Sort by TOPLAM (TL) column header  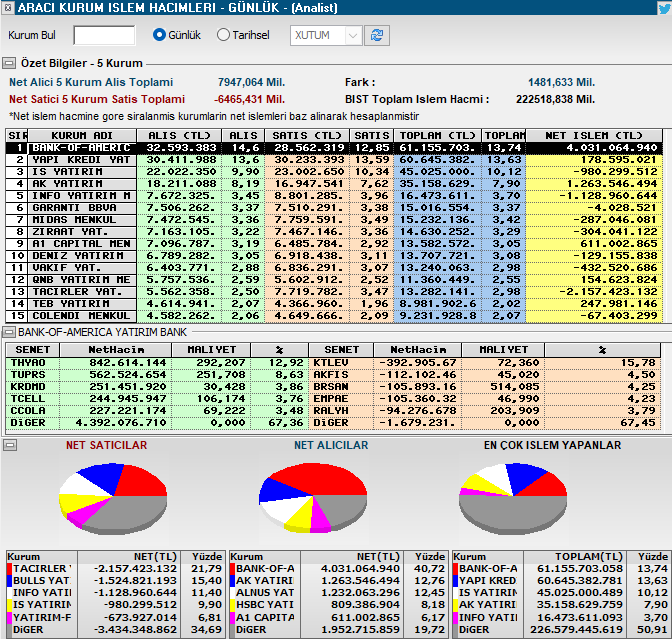438,135
